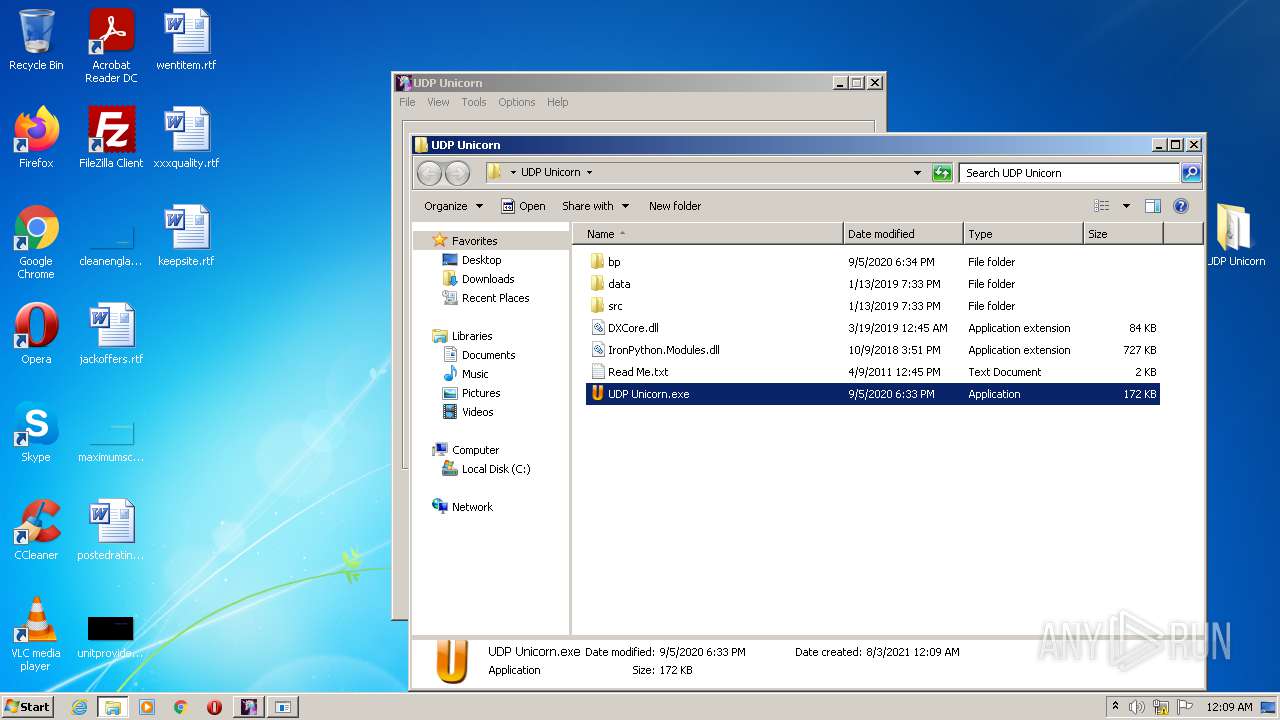Sort by Name column header
Image resolution: width=1280 pixels, height=720 pixels.
click(708, 234)
